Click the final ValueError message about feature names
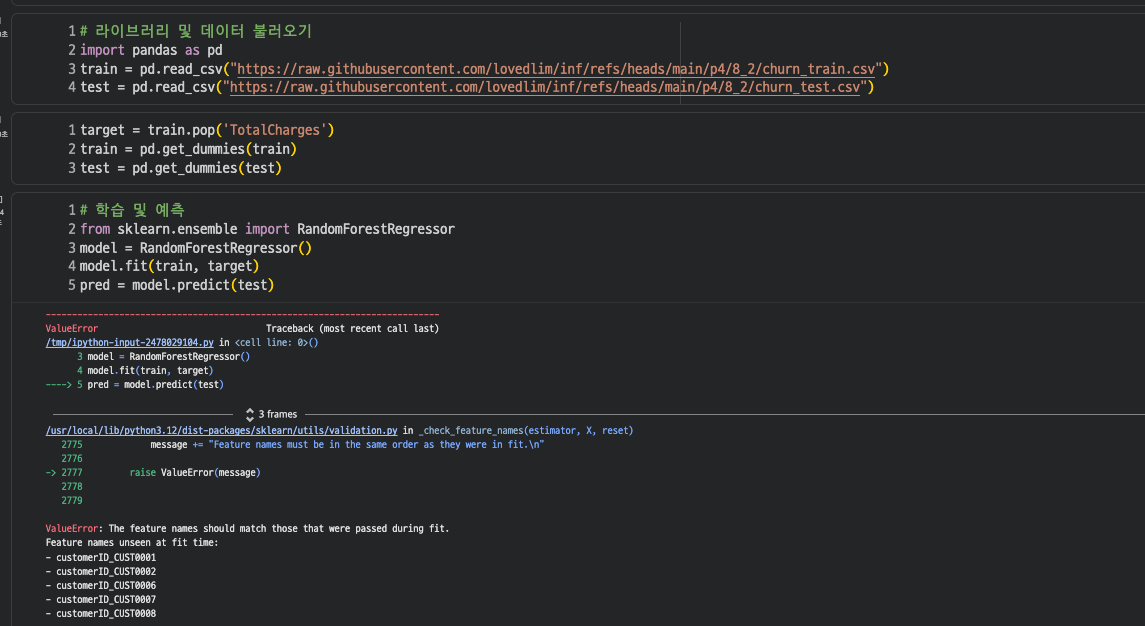The width and height of the screenshot is (1145, 626). pyautogui.click(x=247, y=528)
